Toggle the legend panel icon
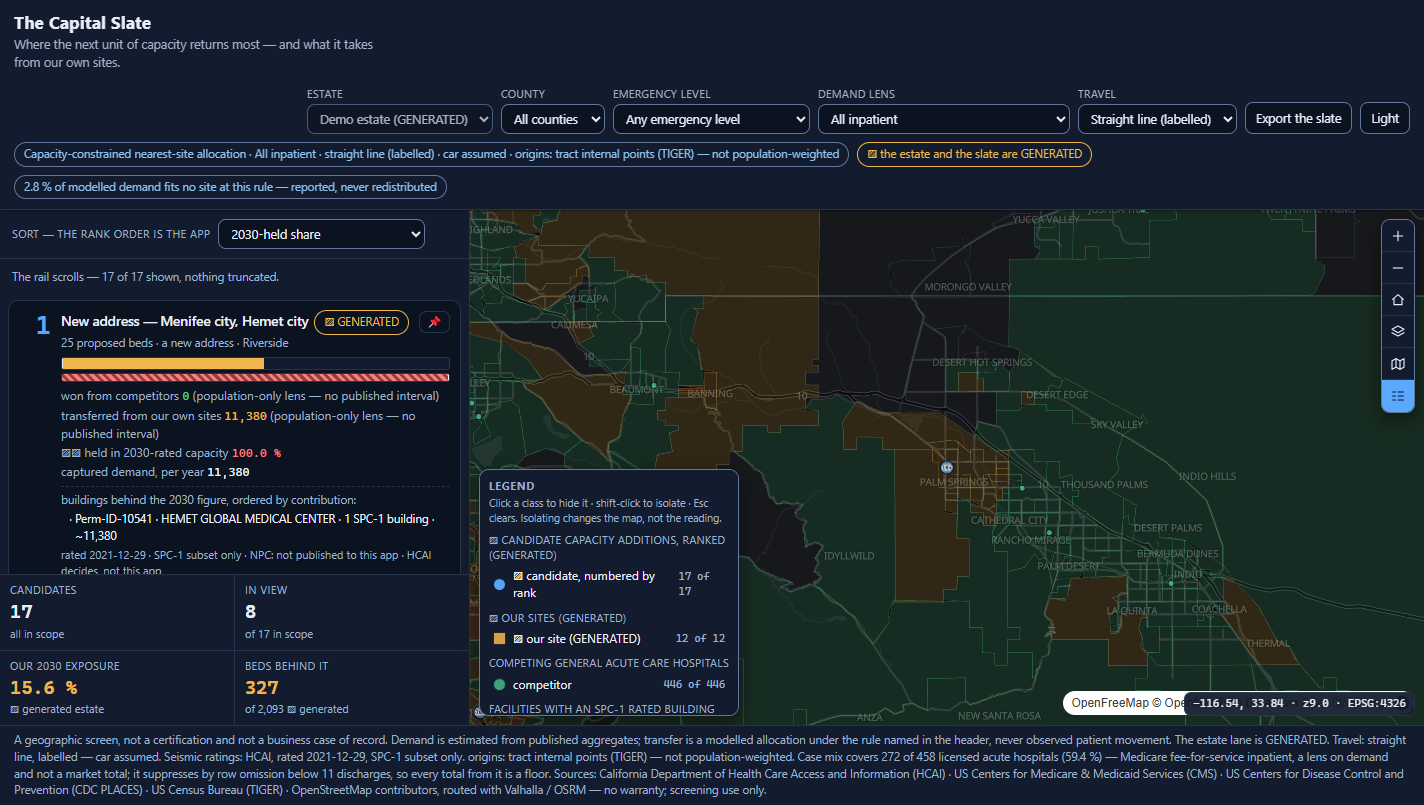This screenshot has height=805, width=1424. click(1397, 396)
